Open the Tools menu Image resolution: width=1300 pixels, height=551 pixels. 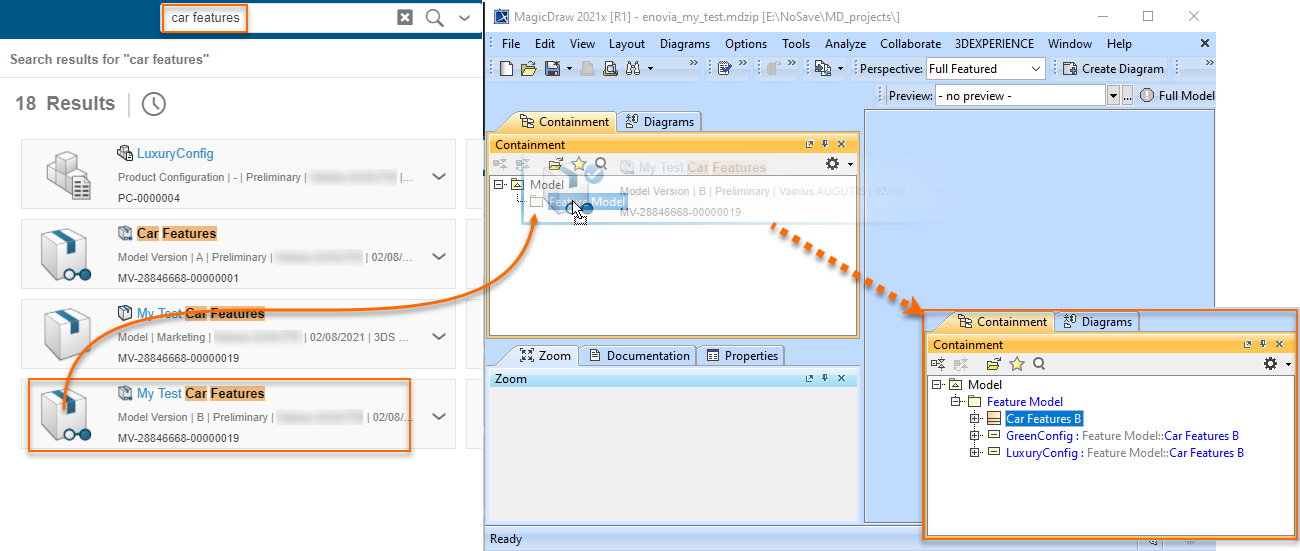(796, 43)
